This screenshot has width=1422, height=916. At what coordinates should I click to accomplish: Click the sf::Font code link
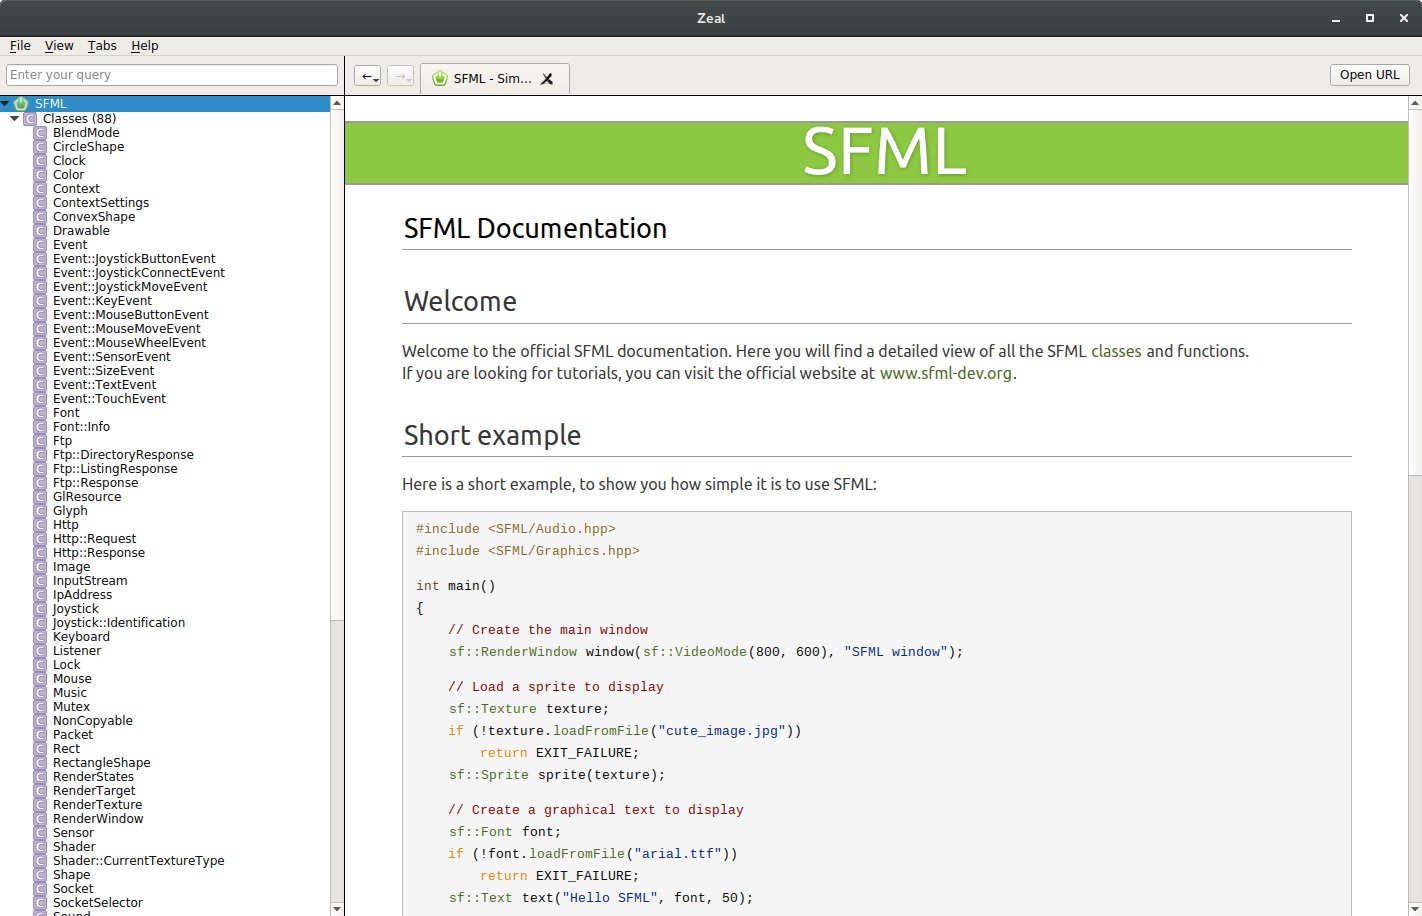[x=481, y=832]
